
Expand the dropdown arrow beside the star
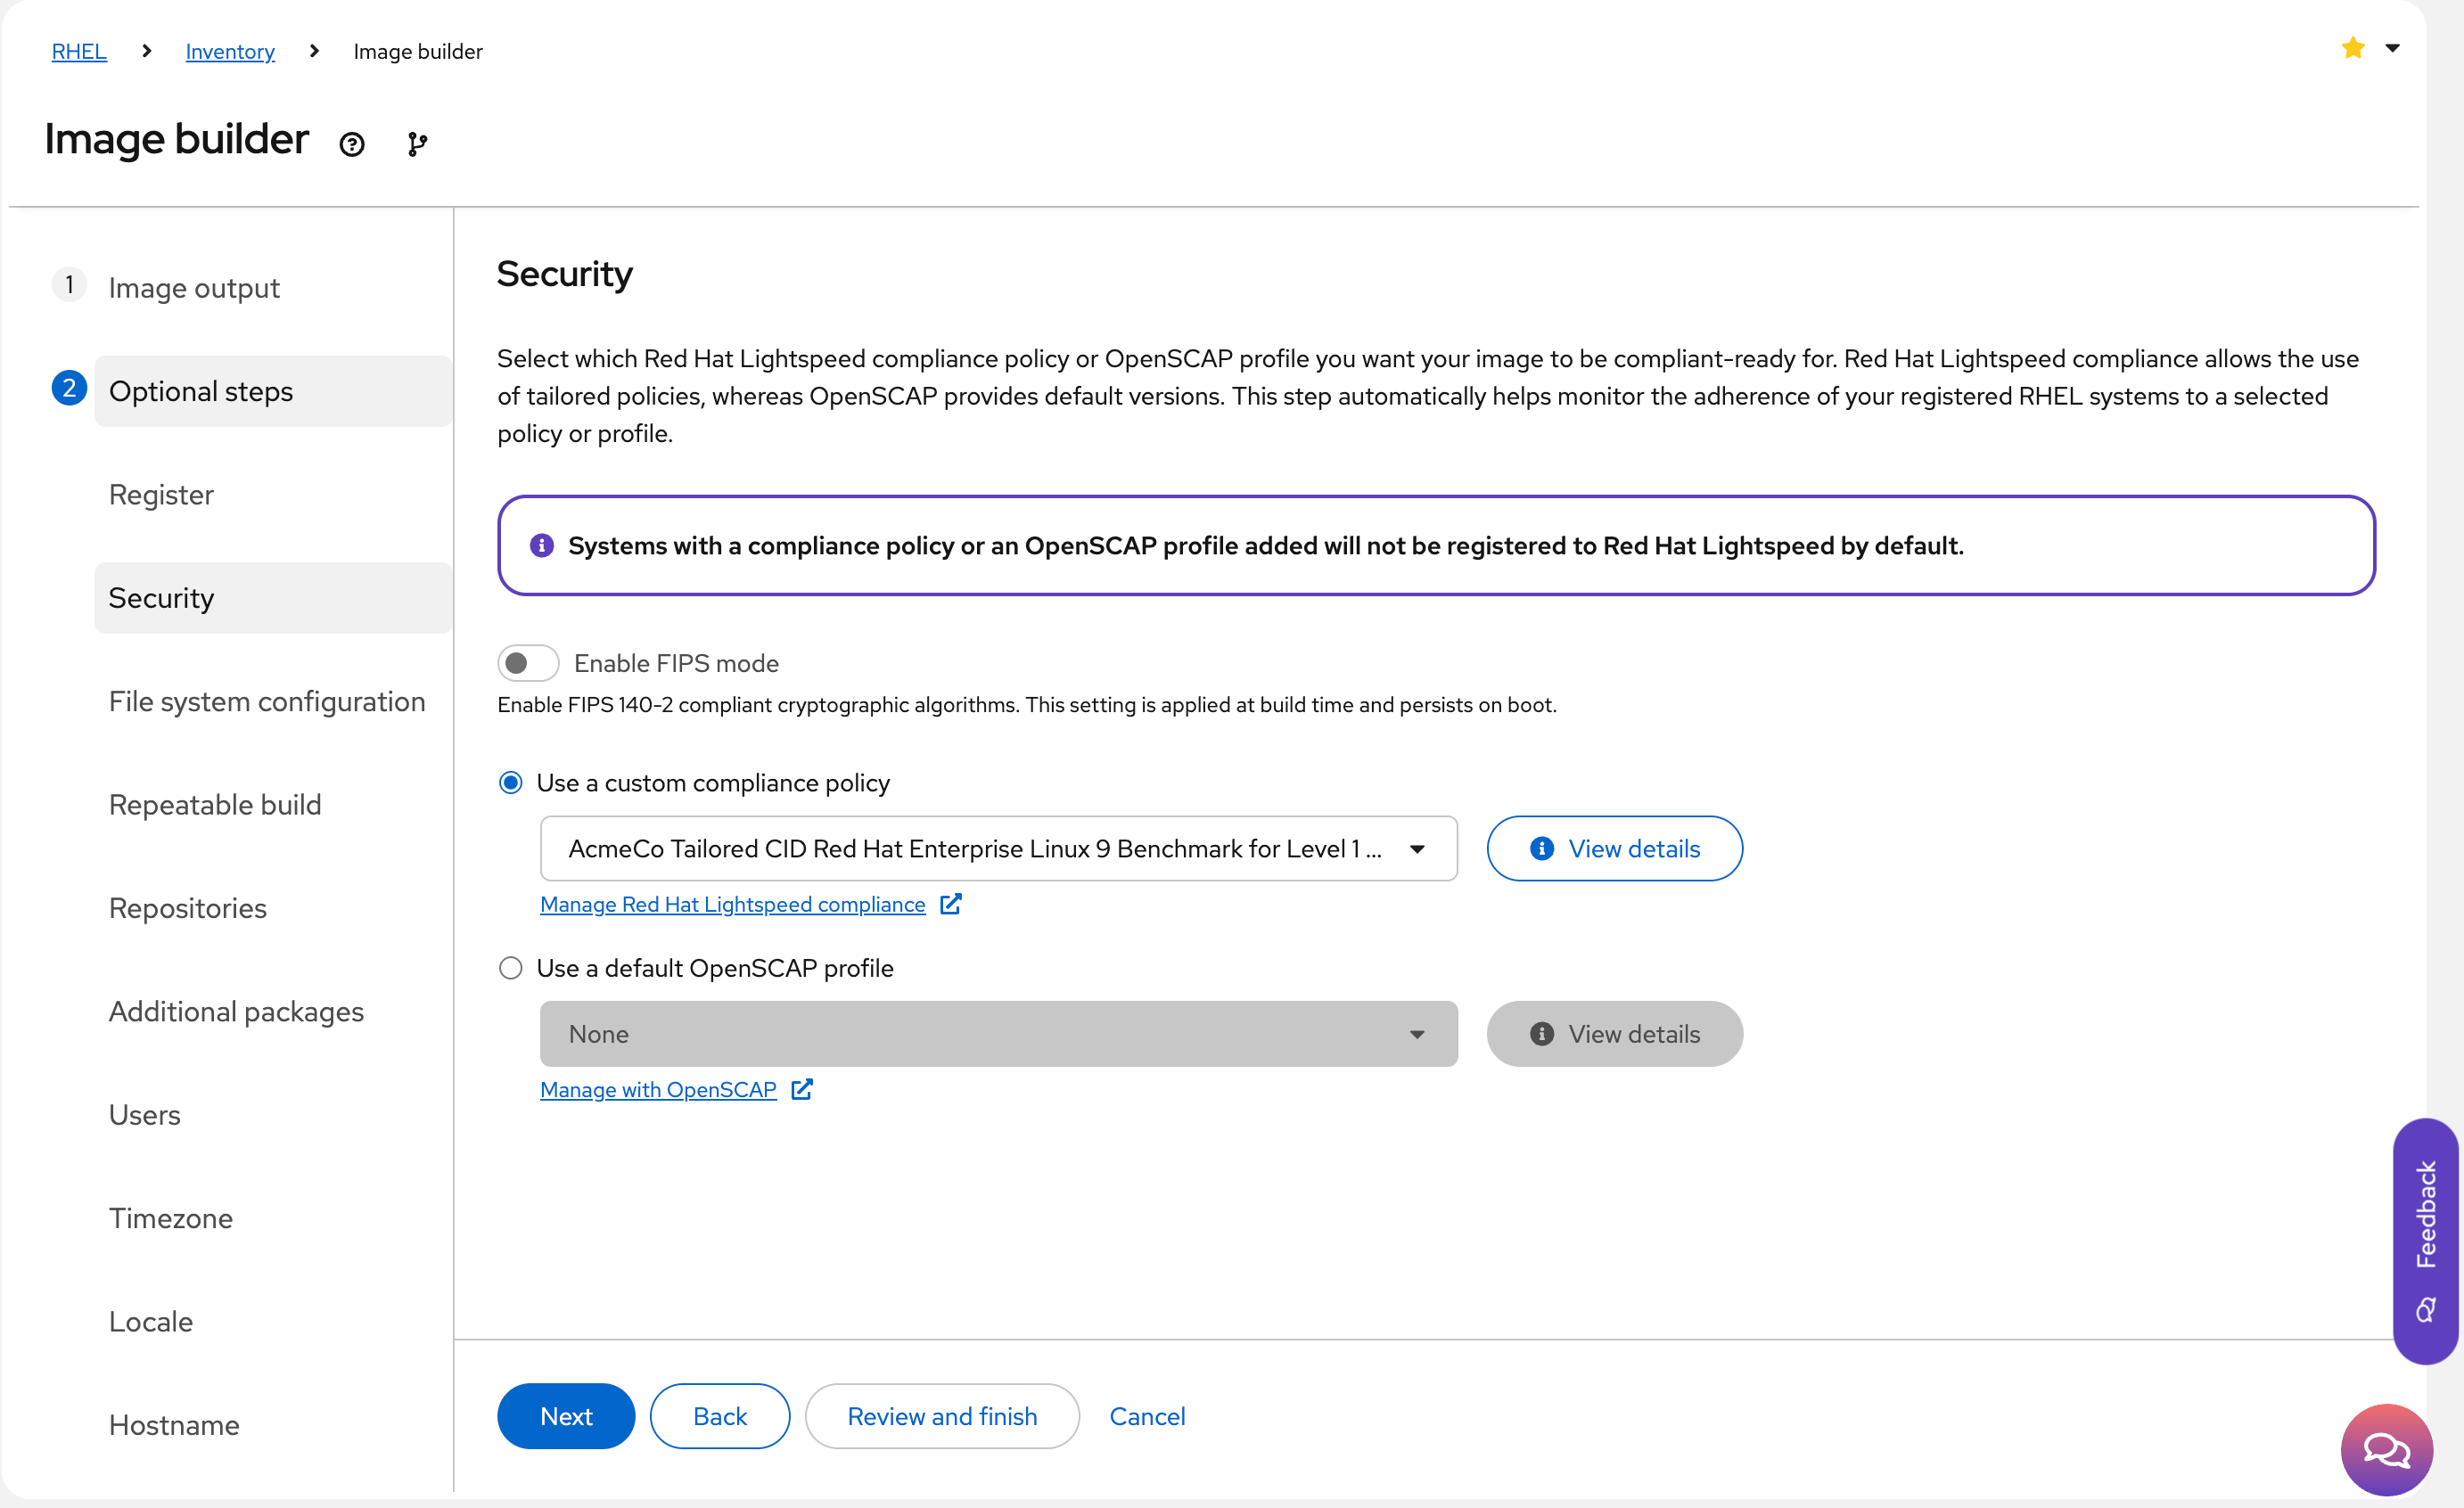(2392, 48)
